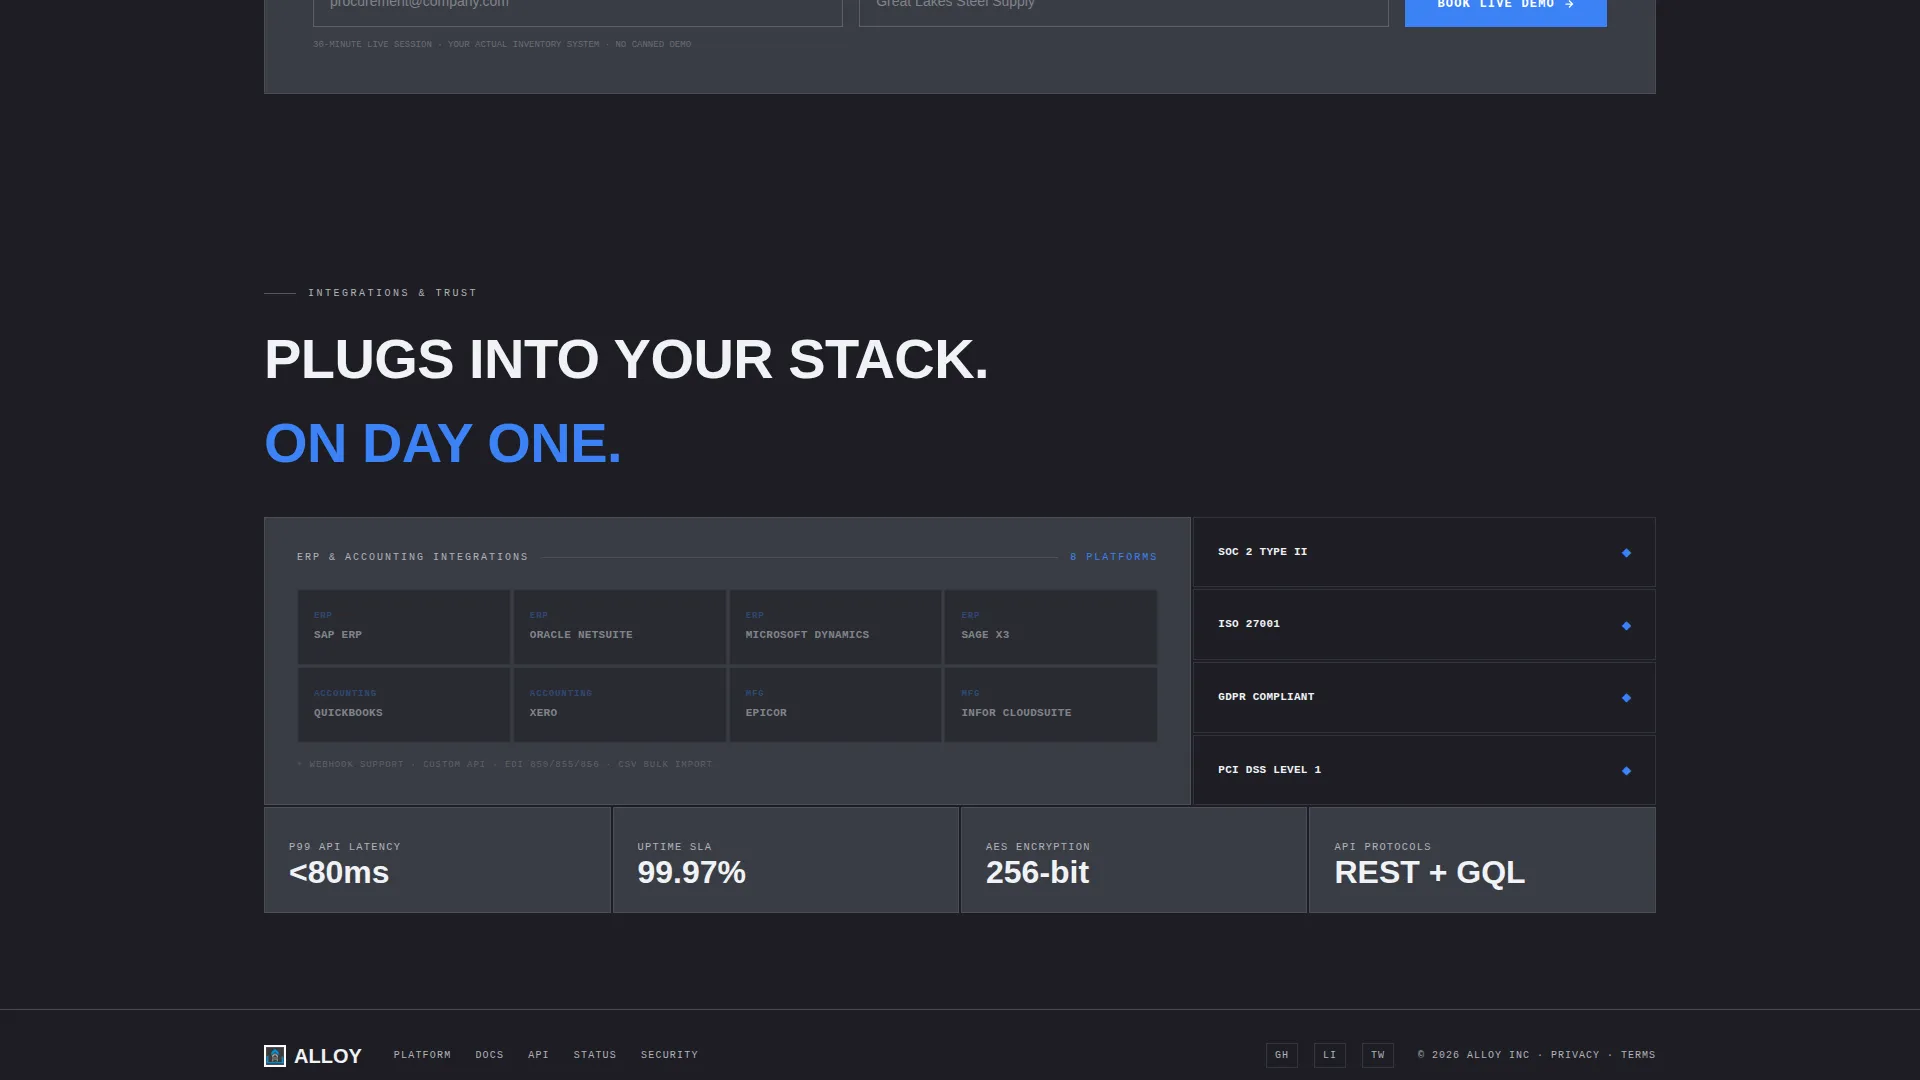This screenshot has height=1080, width=1920.
Task: Open the Security footer link
Action: tap(669, 1055)
